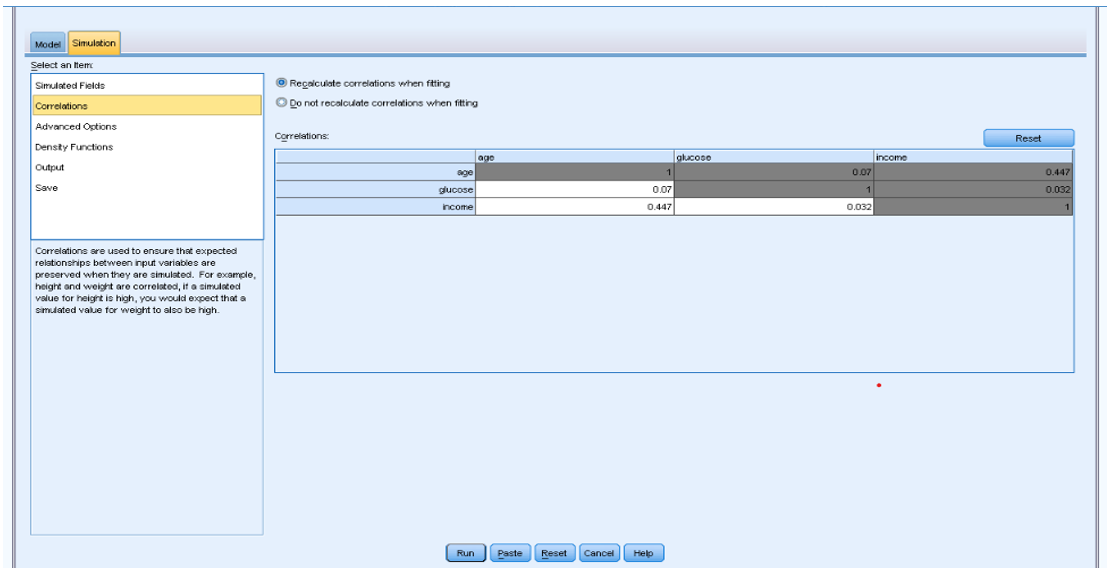Select Do not recalculate correlations when fitting
This screenshot has height=579, width=1107.
283,103
